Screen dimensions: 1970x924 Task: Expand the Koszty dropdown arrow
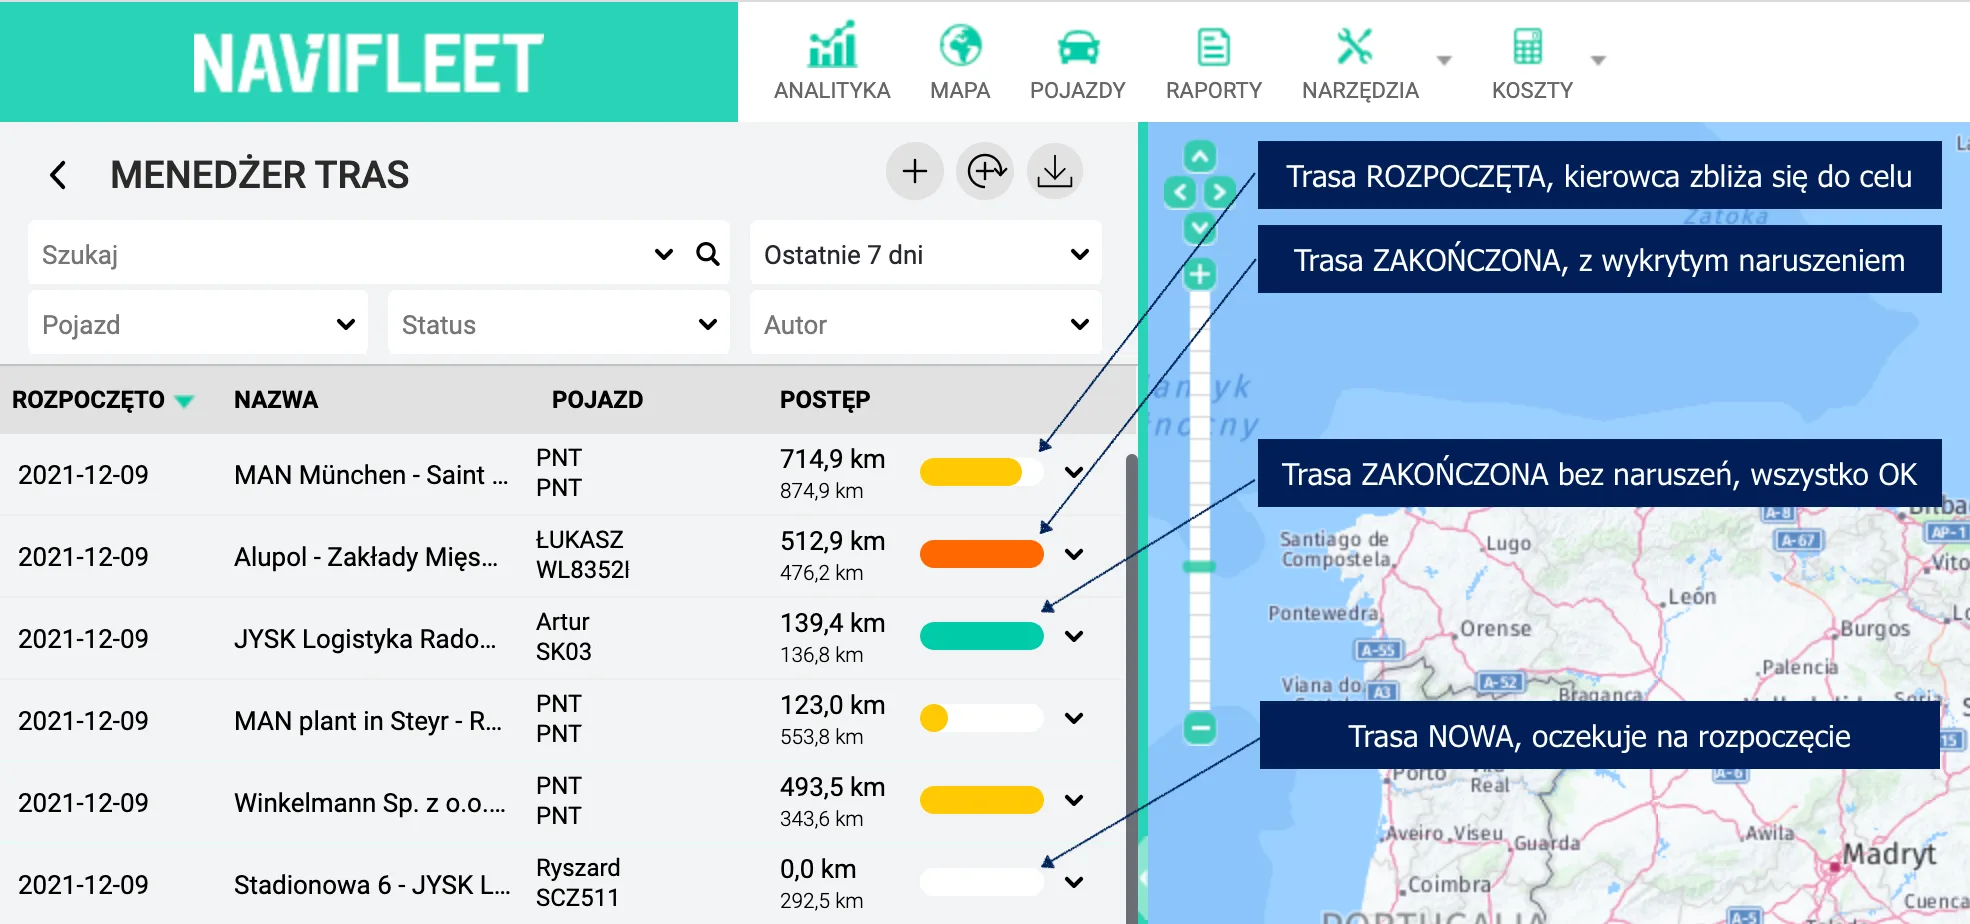1598,60
